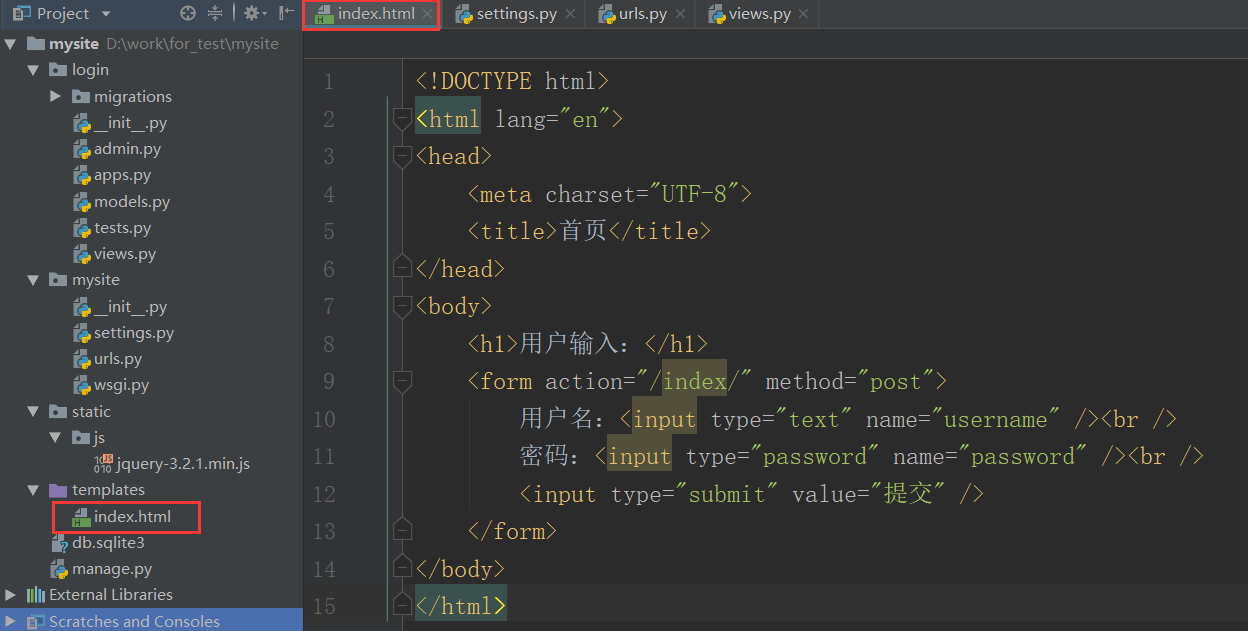Expand the migrations folder
Viewport: 1248px width, 631px height.
tap(56, 97)
